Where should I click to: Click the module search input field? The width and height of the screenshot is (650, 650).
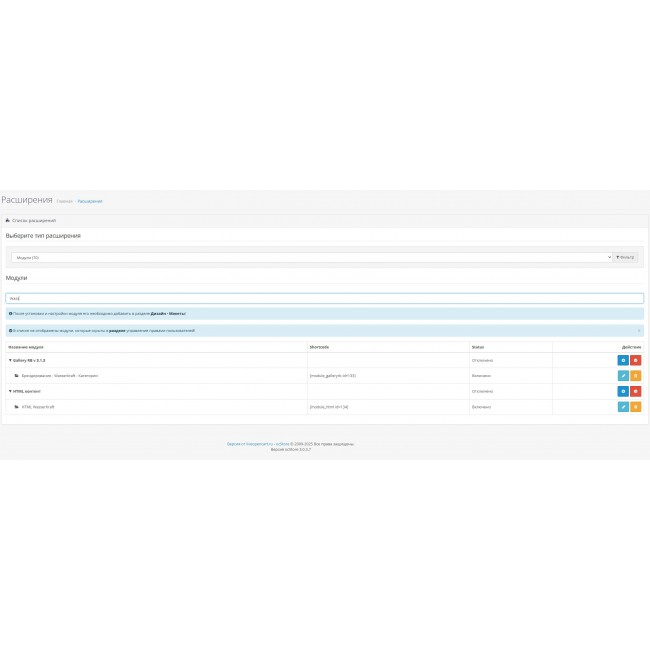coord(324,298)
